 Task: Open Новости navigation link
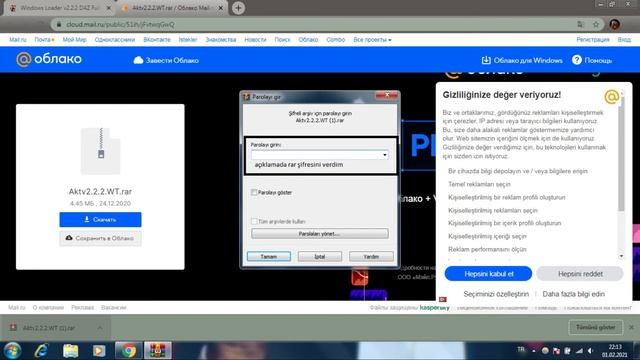tap(255, 40)
